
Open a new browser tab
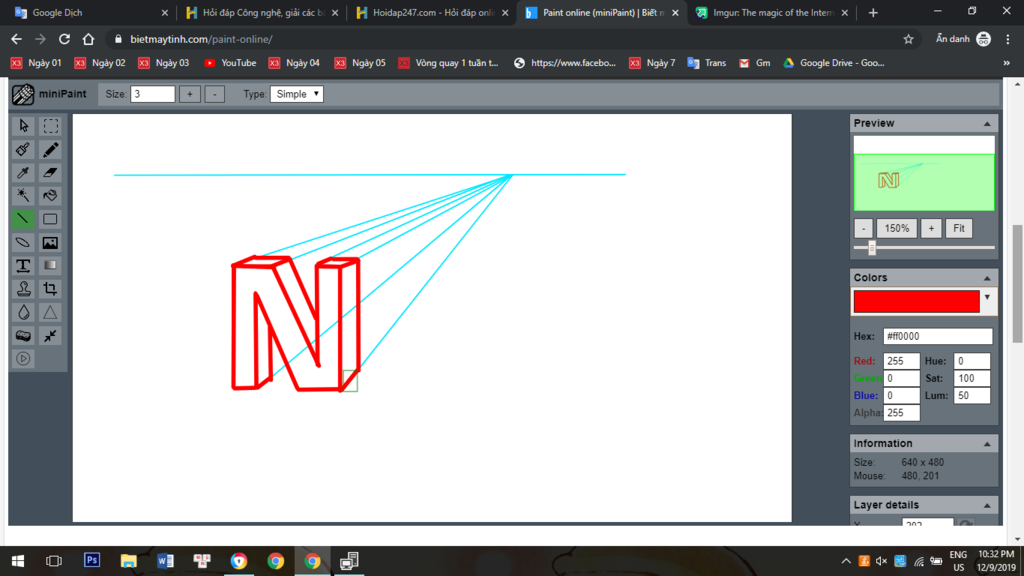873,12
